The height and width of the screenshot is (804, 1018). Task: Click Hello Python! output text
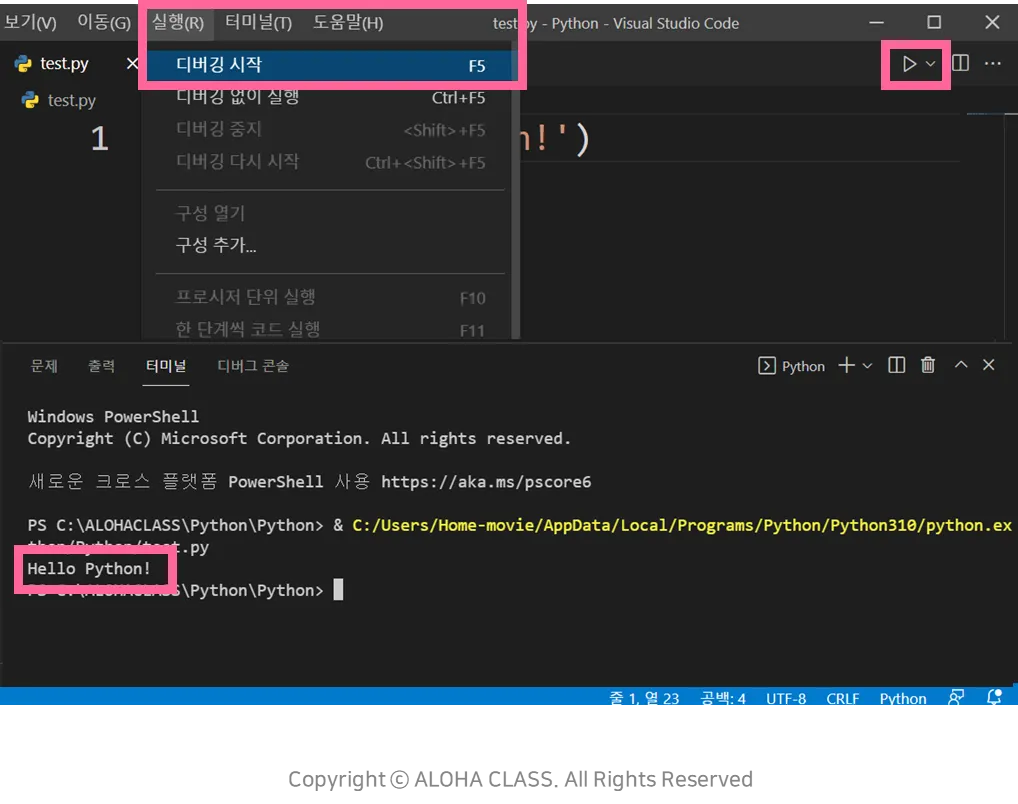[89, 568]
